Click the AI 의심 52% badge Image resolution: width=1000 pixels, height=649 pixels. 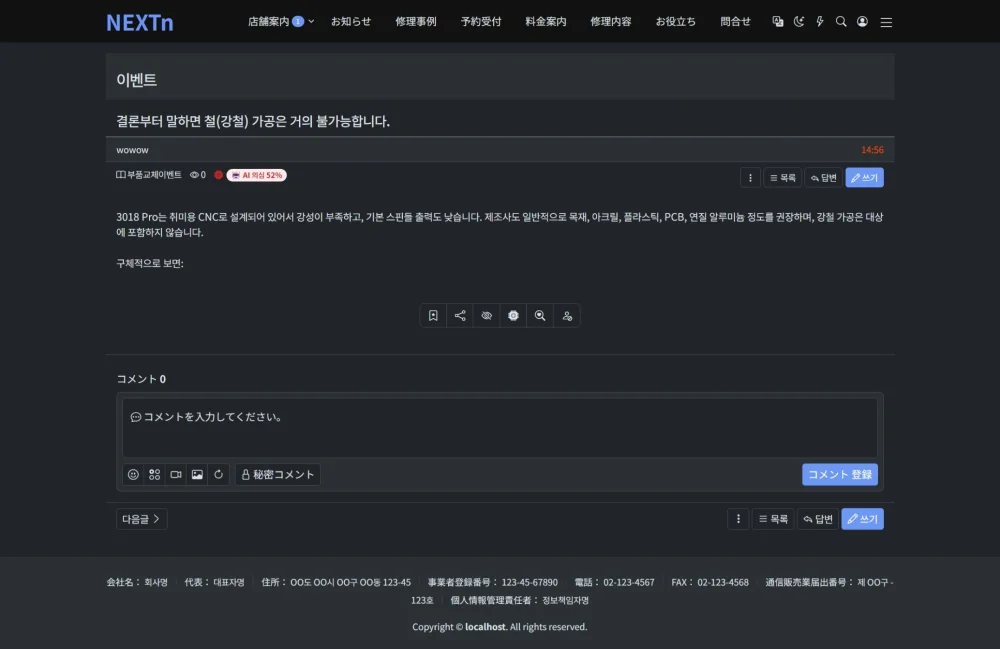point(256,175)
